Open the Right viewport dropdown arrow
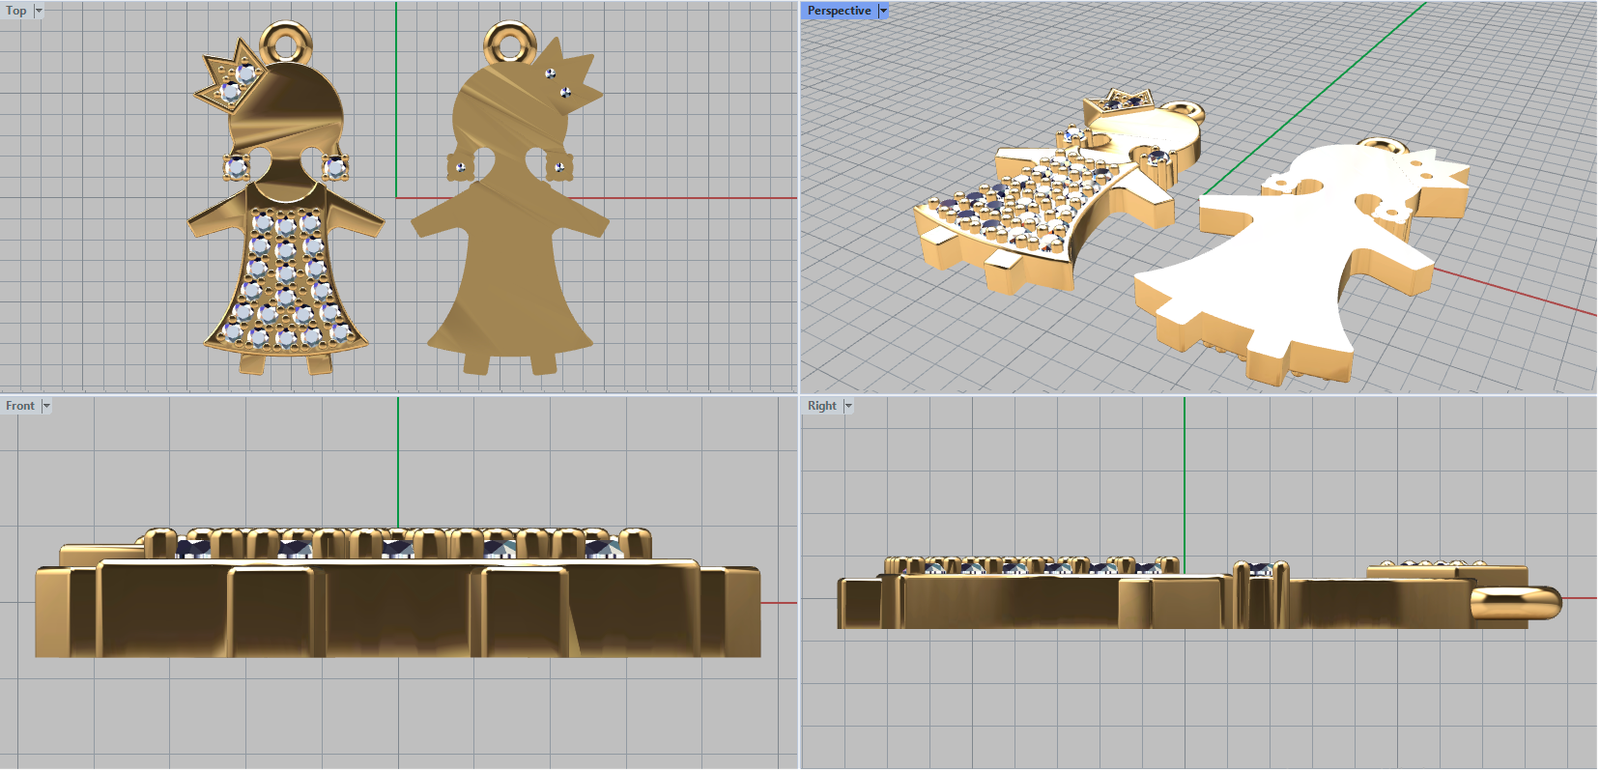This screenshot has height=772, width=1600. coord(848,406)
